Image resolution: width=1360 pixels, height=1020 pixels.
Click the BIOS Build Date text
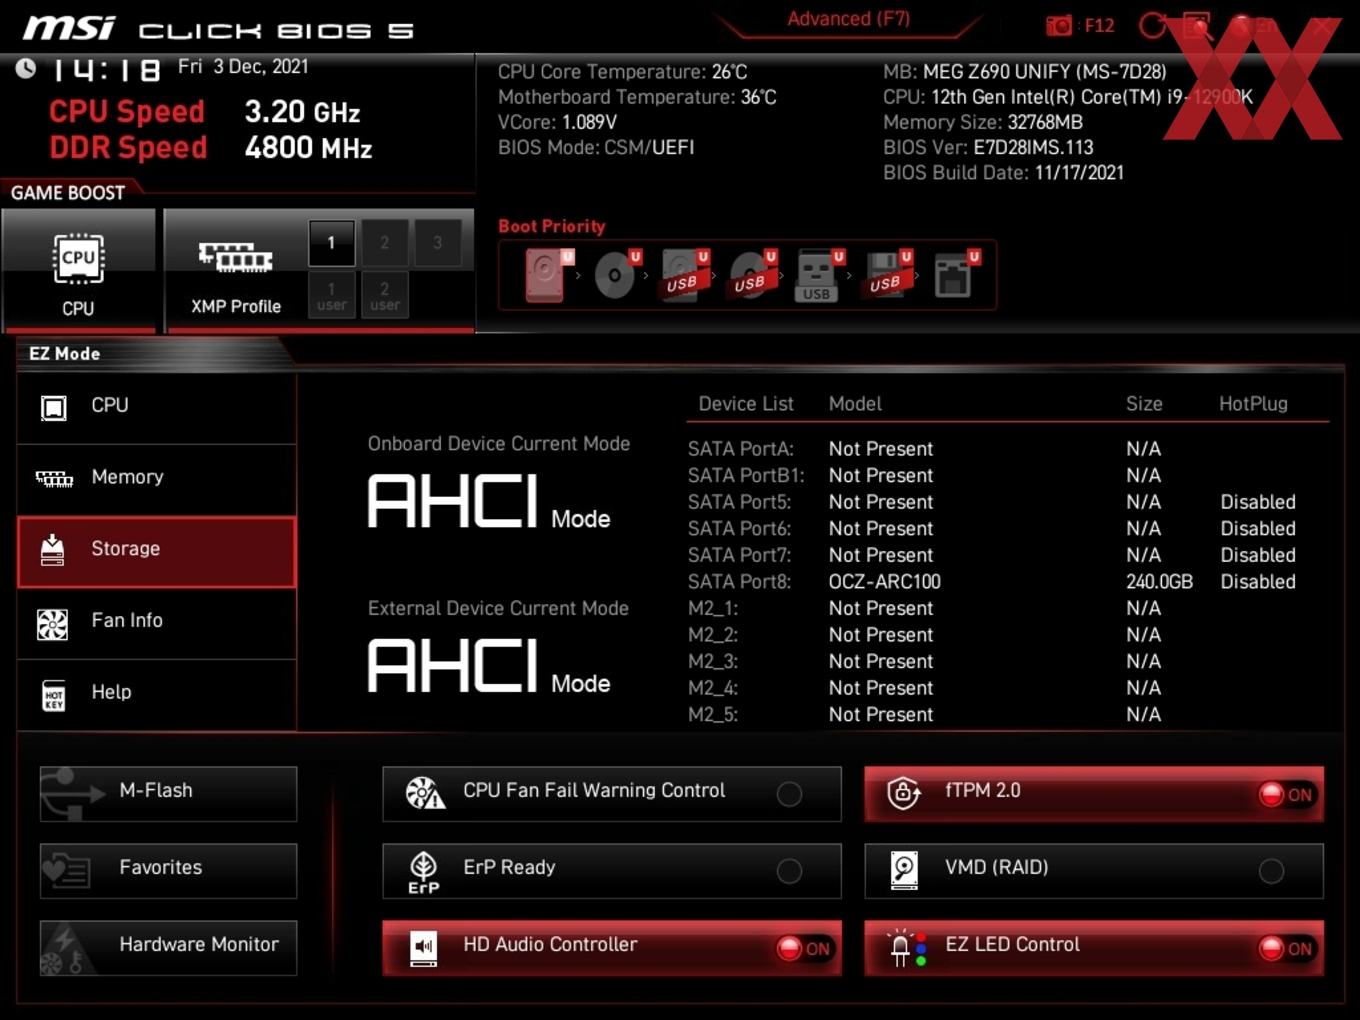coord(1003,172)
